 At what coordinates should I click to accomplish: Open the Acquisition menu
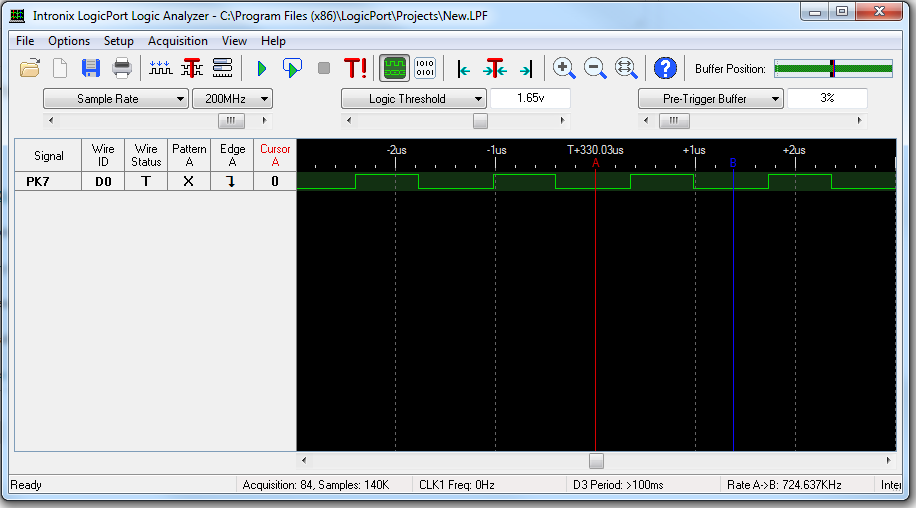click(x=178, y=41)
